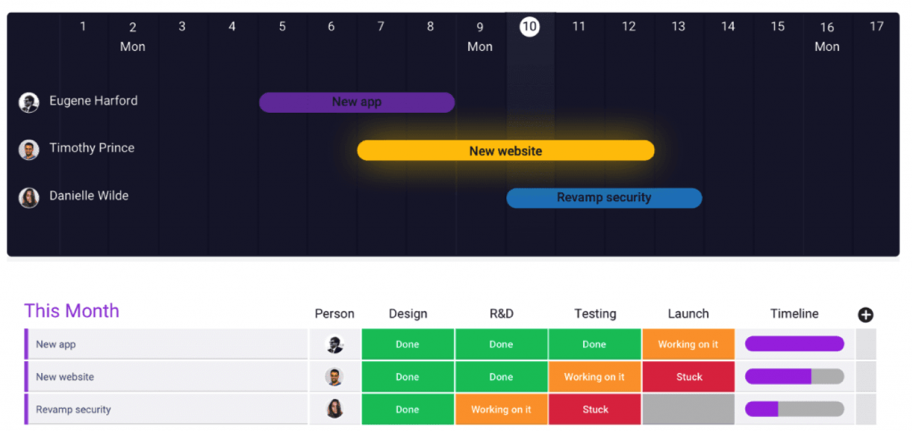Click Timothy Prince's avatar in timeline

(28, 149)
